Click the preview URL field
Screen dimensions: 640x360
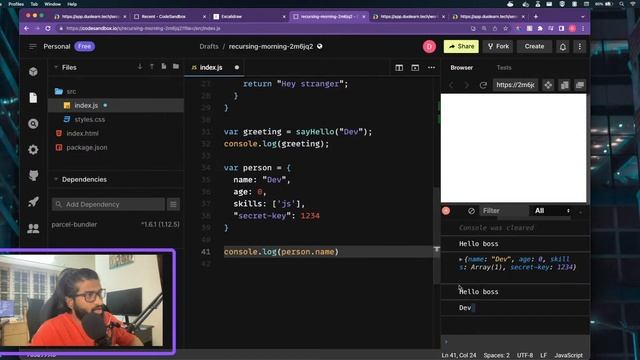tap(515, 85)
